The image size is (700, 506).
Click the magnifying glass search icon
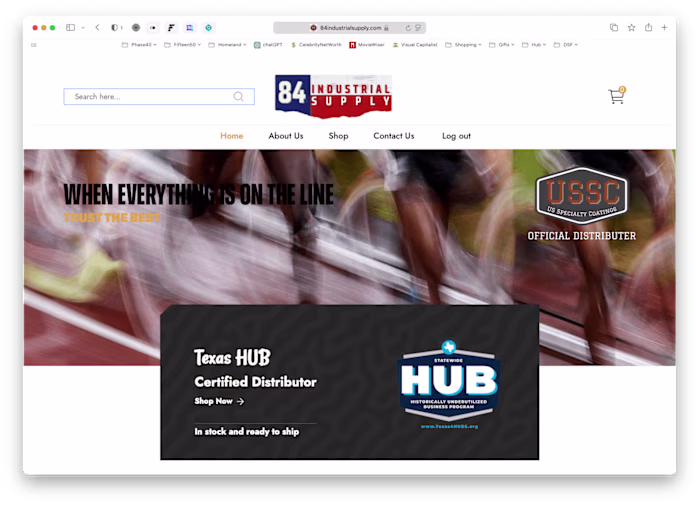click(238, 96)
